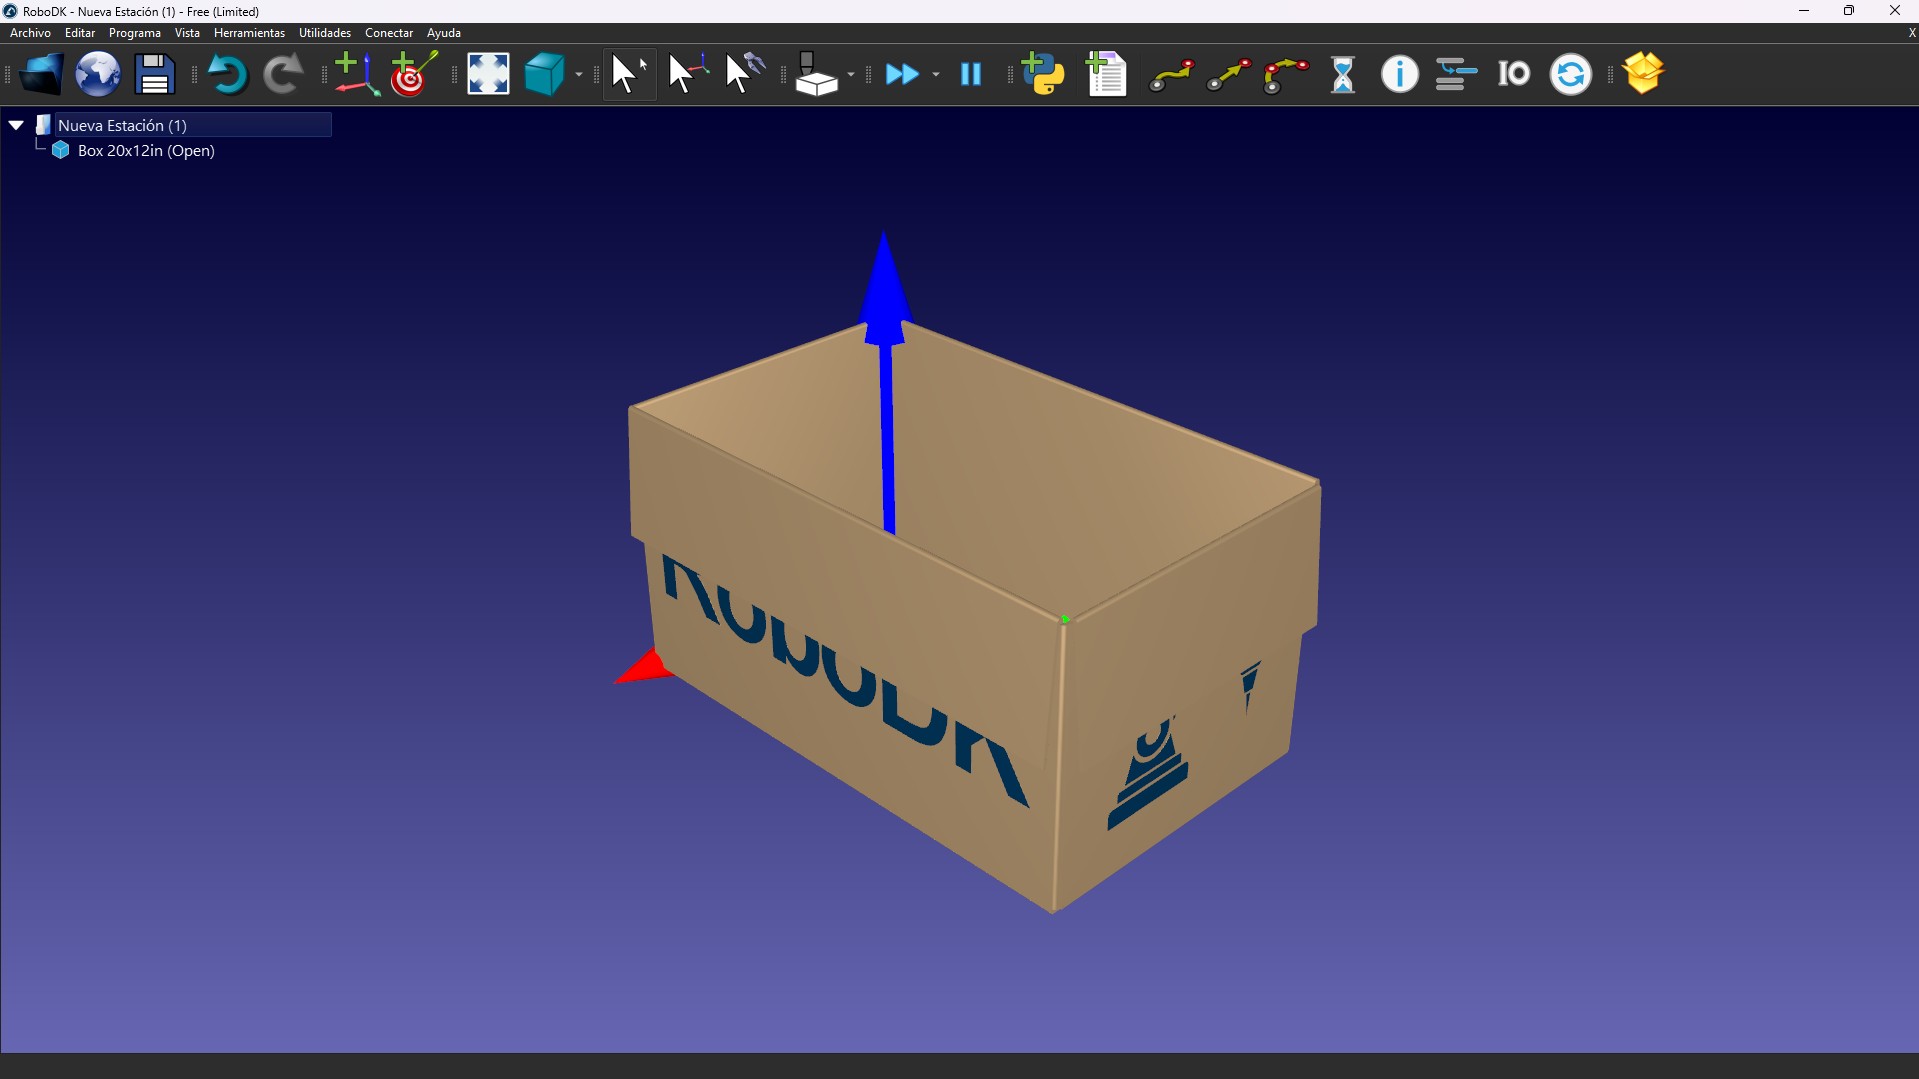1919x1079 pixels.
Task: Restore down the RoboDK window
Action: click(x=1849, y=11)
